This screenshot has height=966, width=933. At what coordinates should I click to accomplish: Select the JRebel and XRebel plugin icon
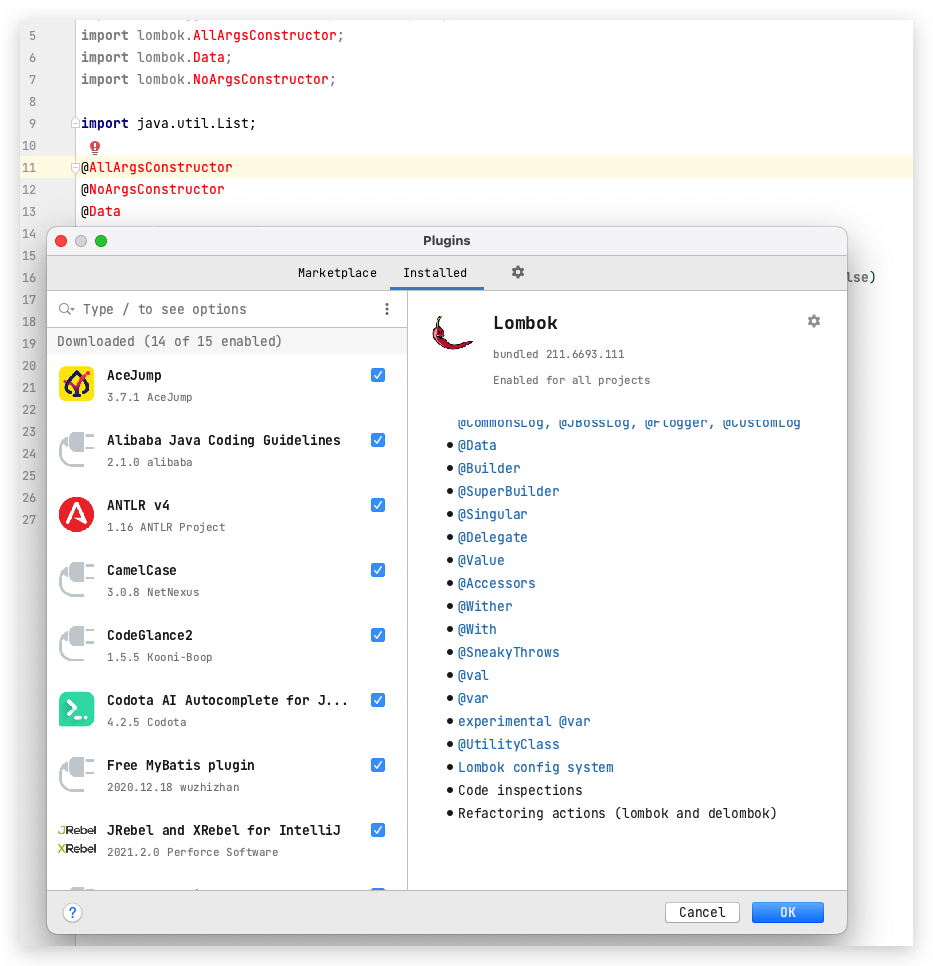tap(76, 840)
